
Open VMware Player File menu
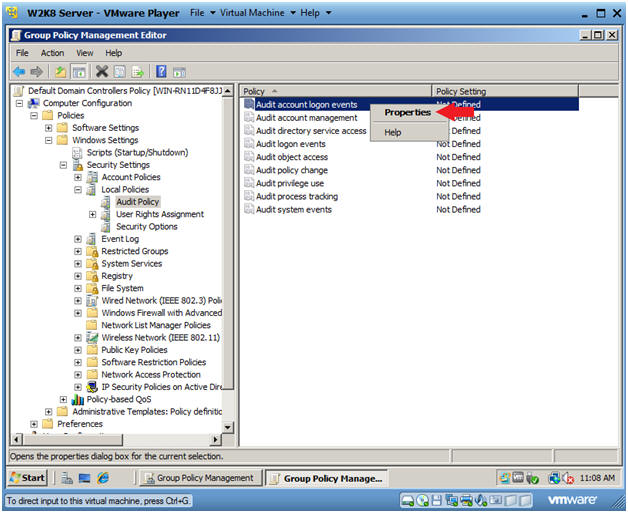click(x=202, y=13)
